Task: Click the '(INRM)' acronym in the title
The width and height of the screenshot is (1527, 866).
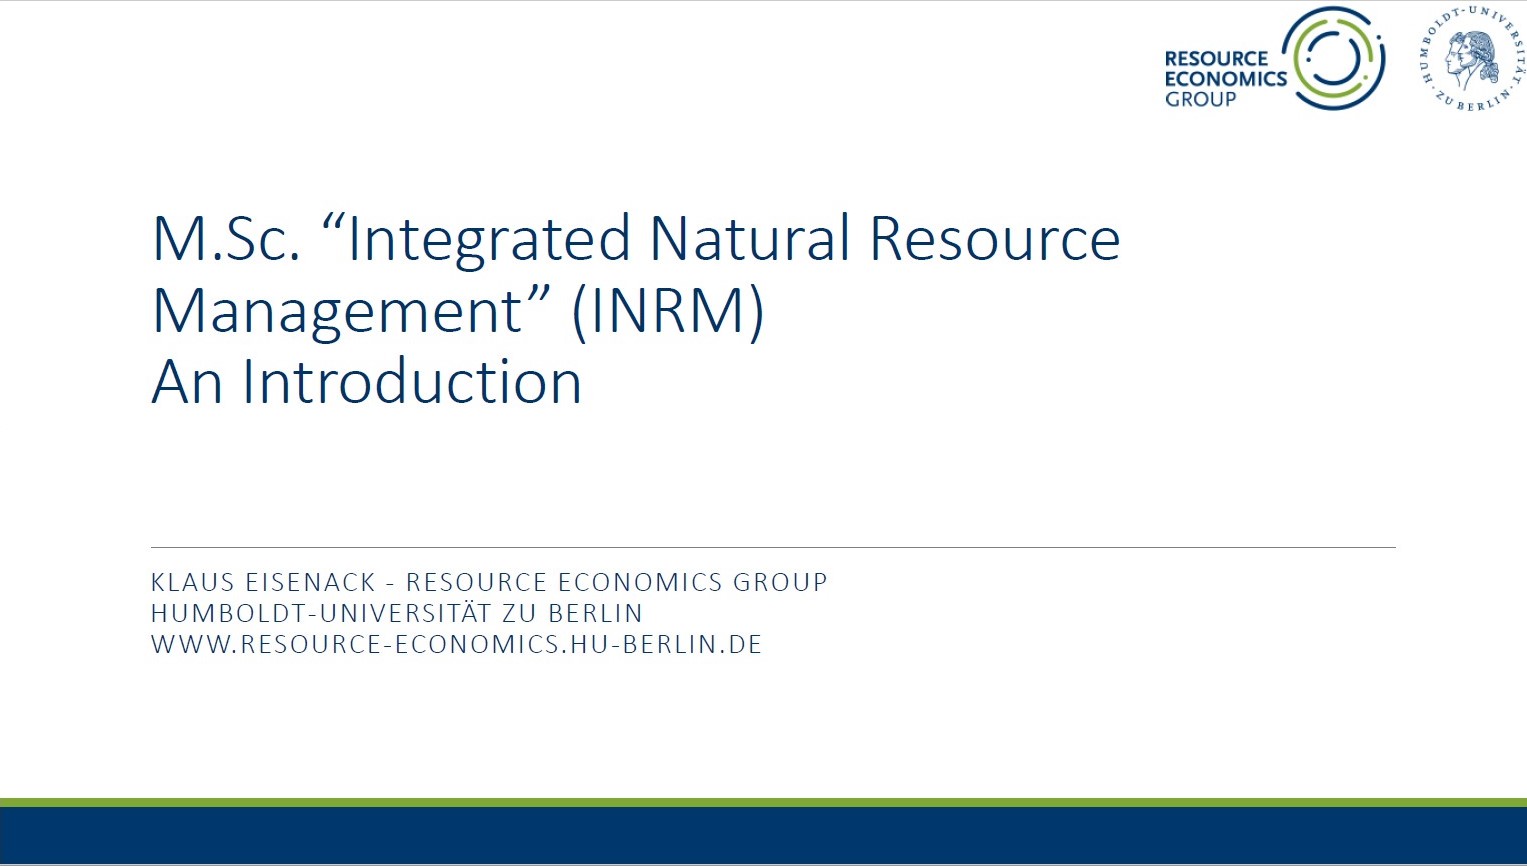Action: coord(667,311)
